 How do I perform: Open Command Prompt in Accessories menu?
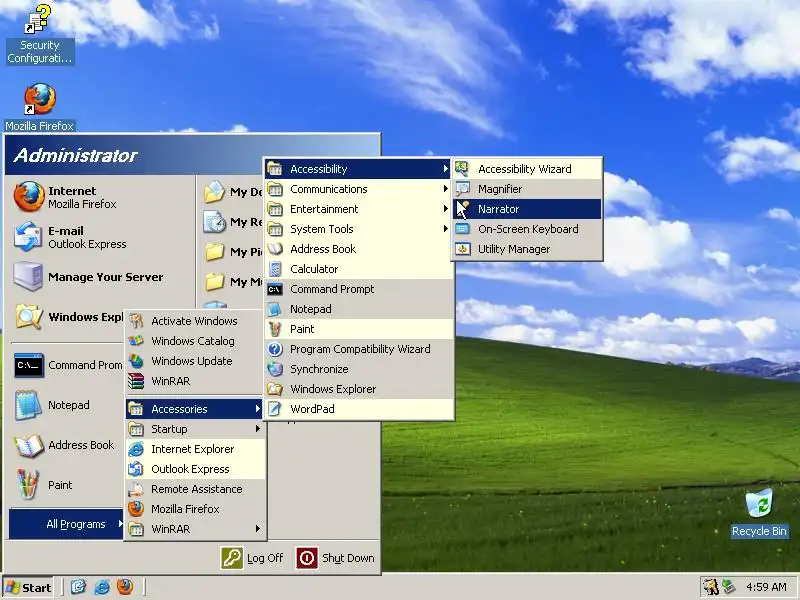tap(358, 289)
